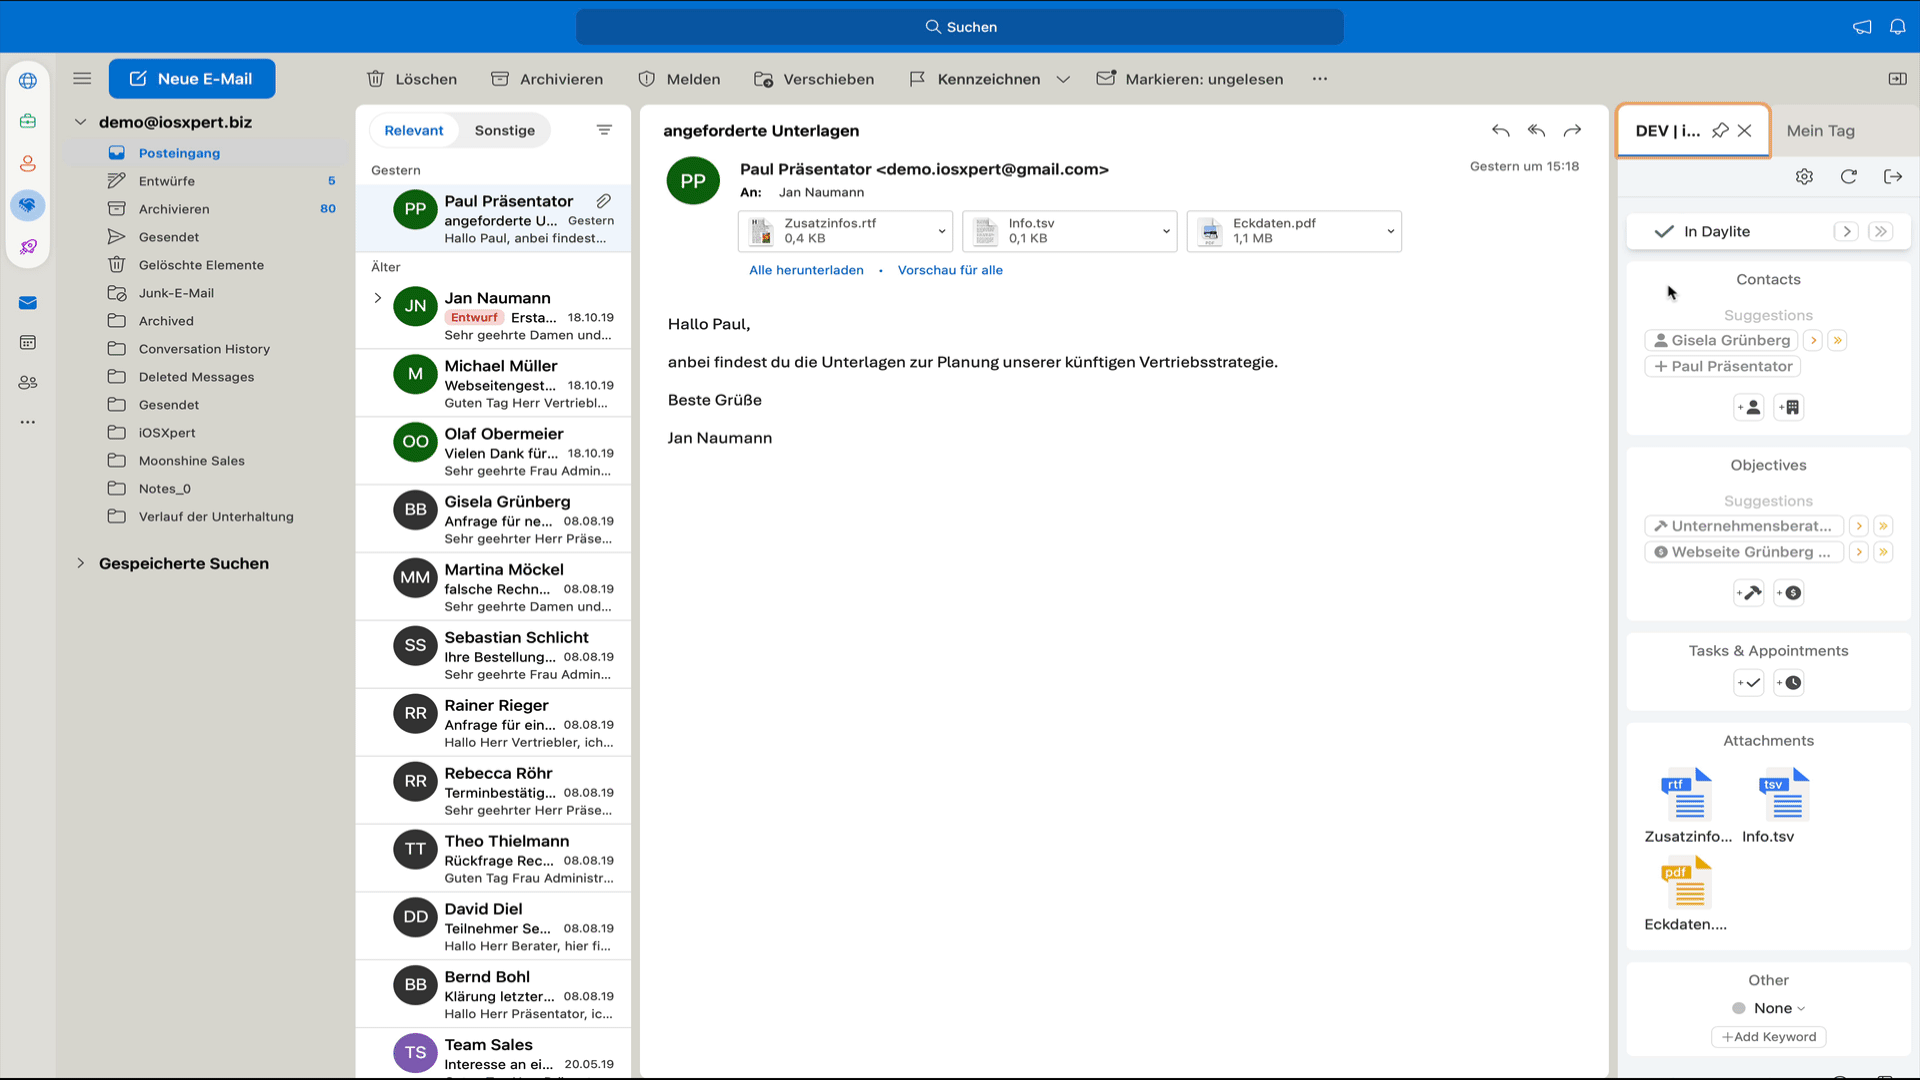1920x1080 pixels.
Task: Click Melden toolbar button
Action: coord(679,79)
